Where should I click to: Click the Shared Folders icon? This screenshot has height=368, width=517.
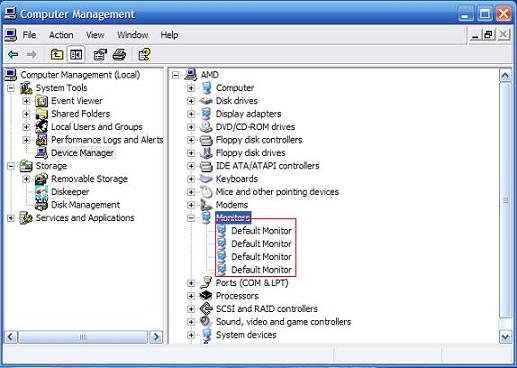pos(42,114)
